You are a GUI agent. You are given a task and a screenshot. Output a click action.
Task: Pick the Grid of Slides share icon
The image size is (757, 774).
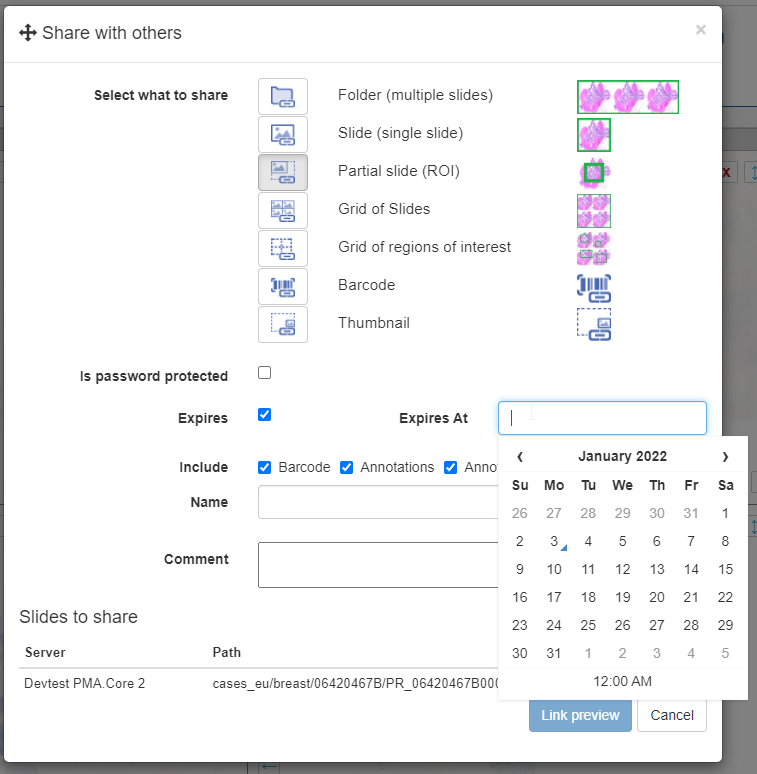(x=283, y=210)
